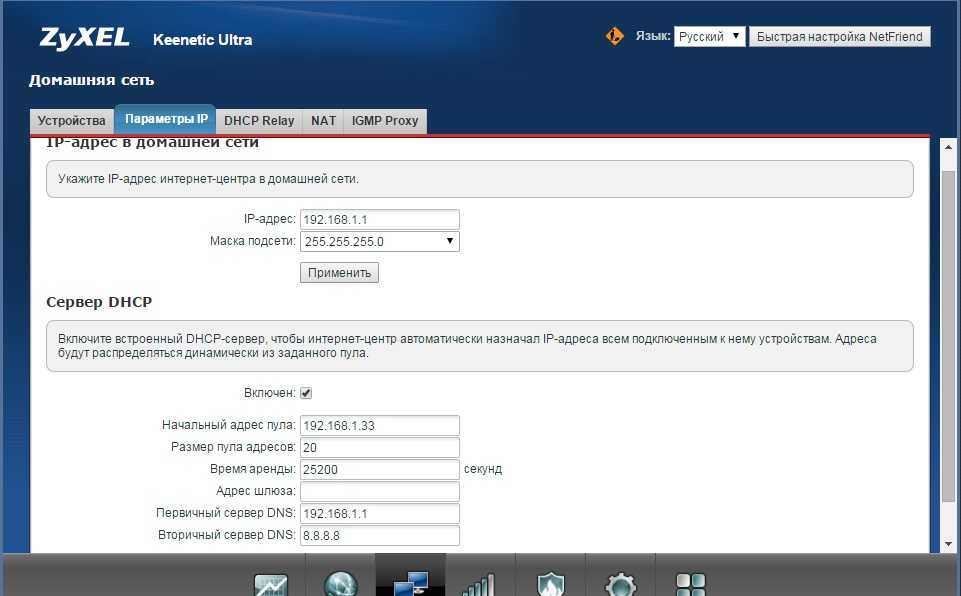961x596 pixels.
Task: Open the NAT tab
Action: (323, 121)
